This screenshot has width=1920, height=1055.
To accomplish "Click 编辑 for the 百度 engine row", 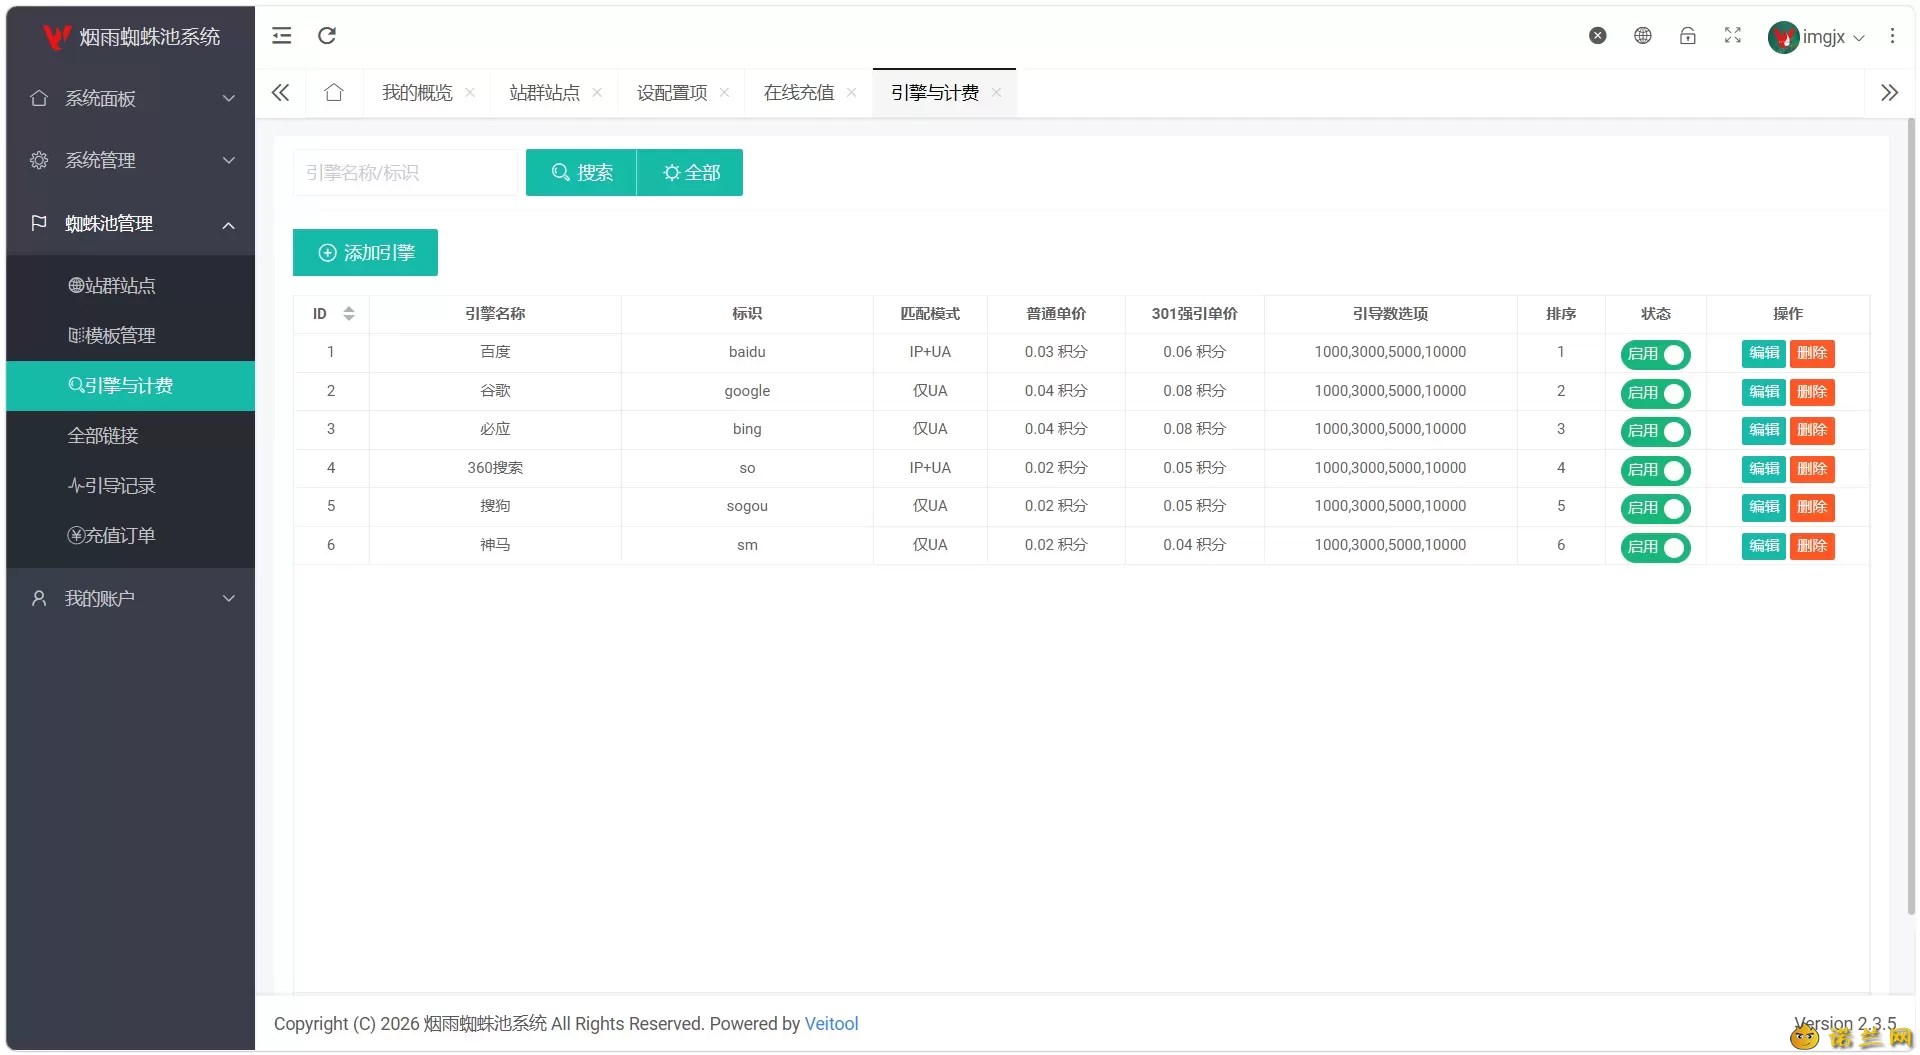I will 1764,353.
